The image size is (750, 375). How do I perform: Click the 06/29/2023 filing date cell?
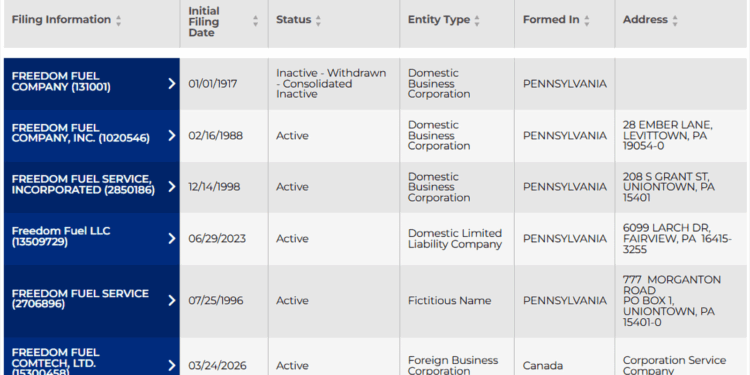(217, 238)
